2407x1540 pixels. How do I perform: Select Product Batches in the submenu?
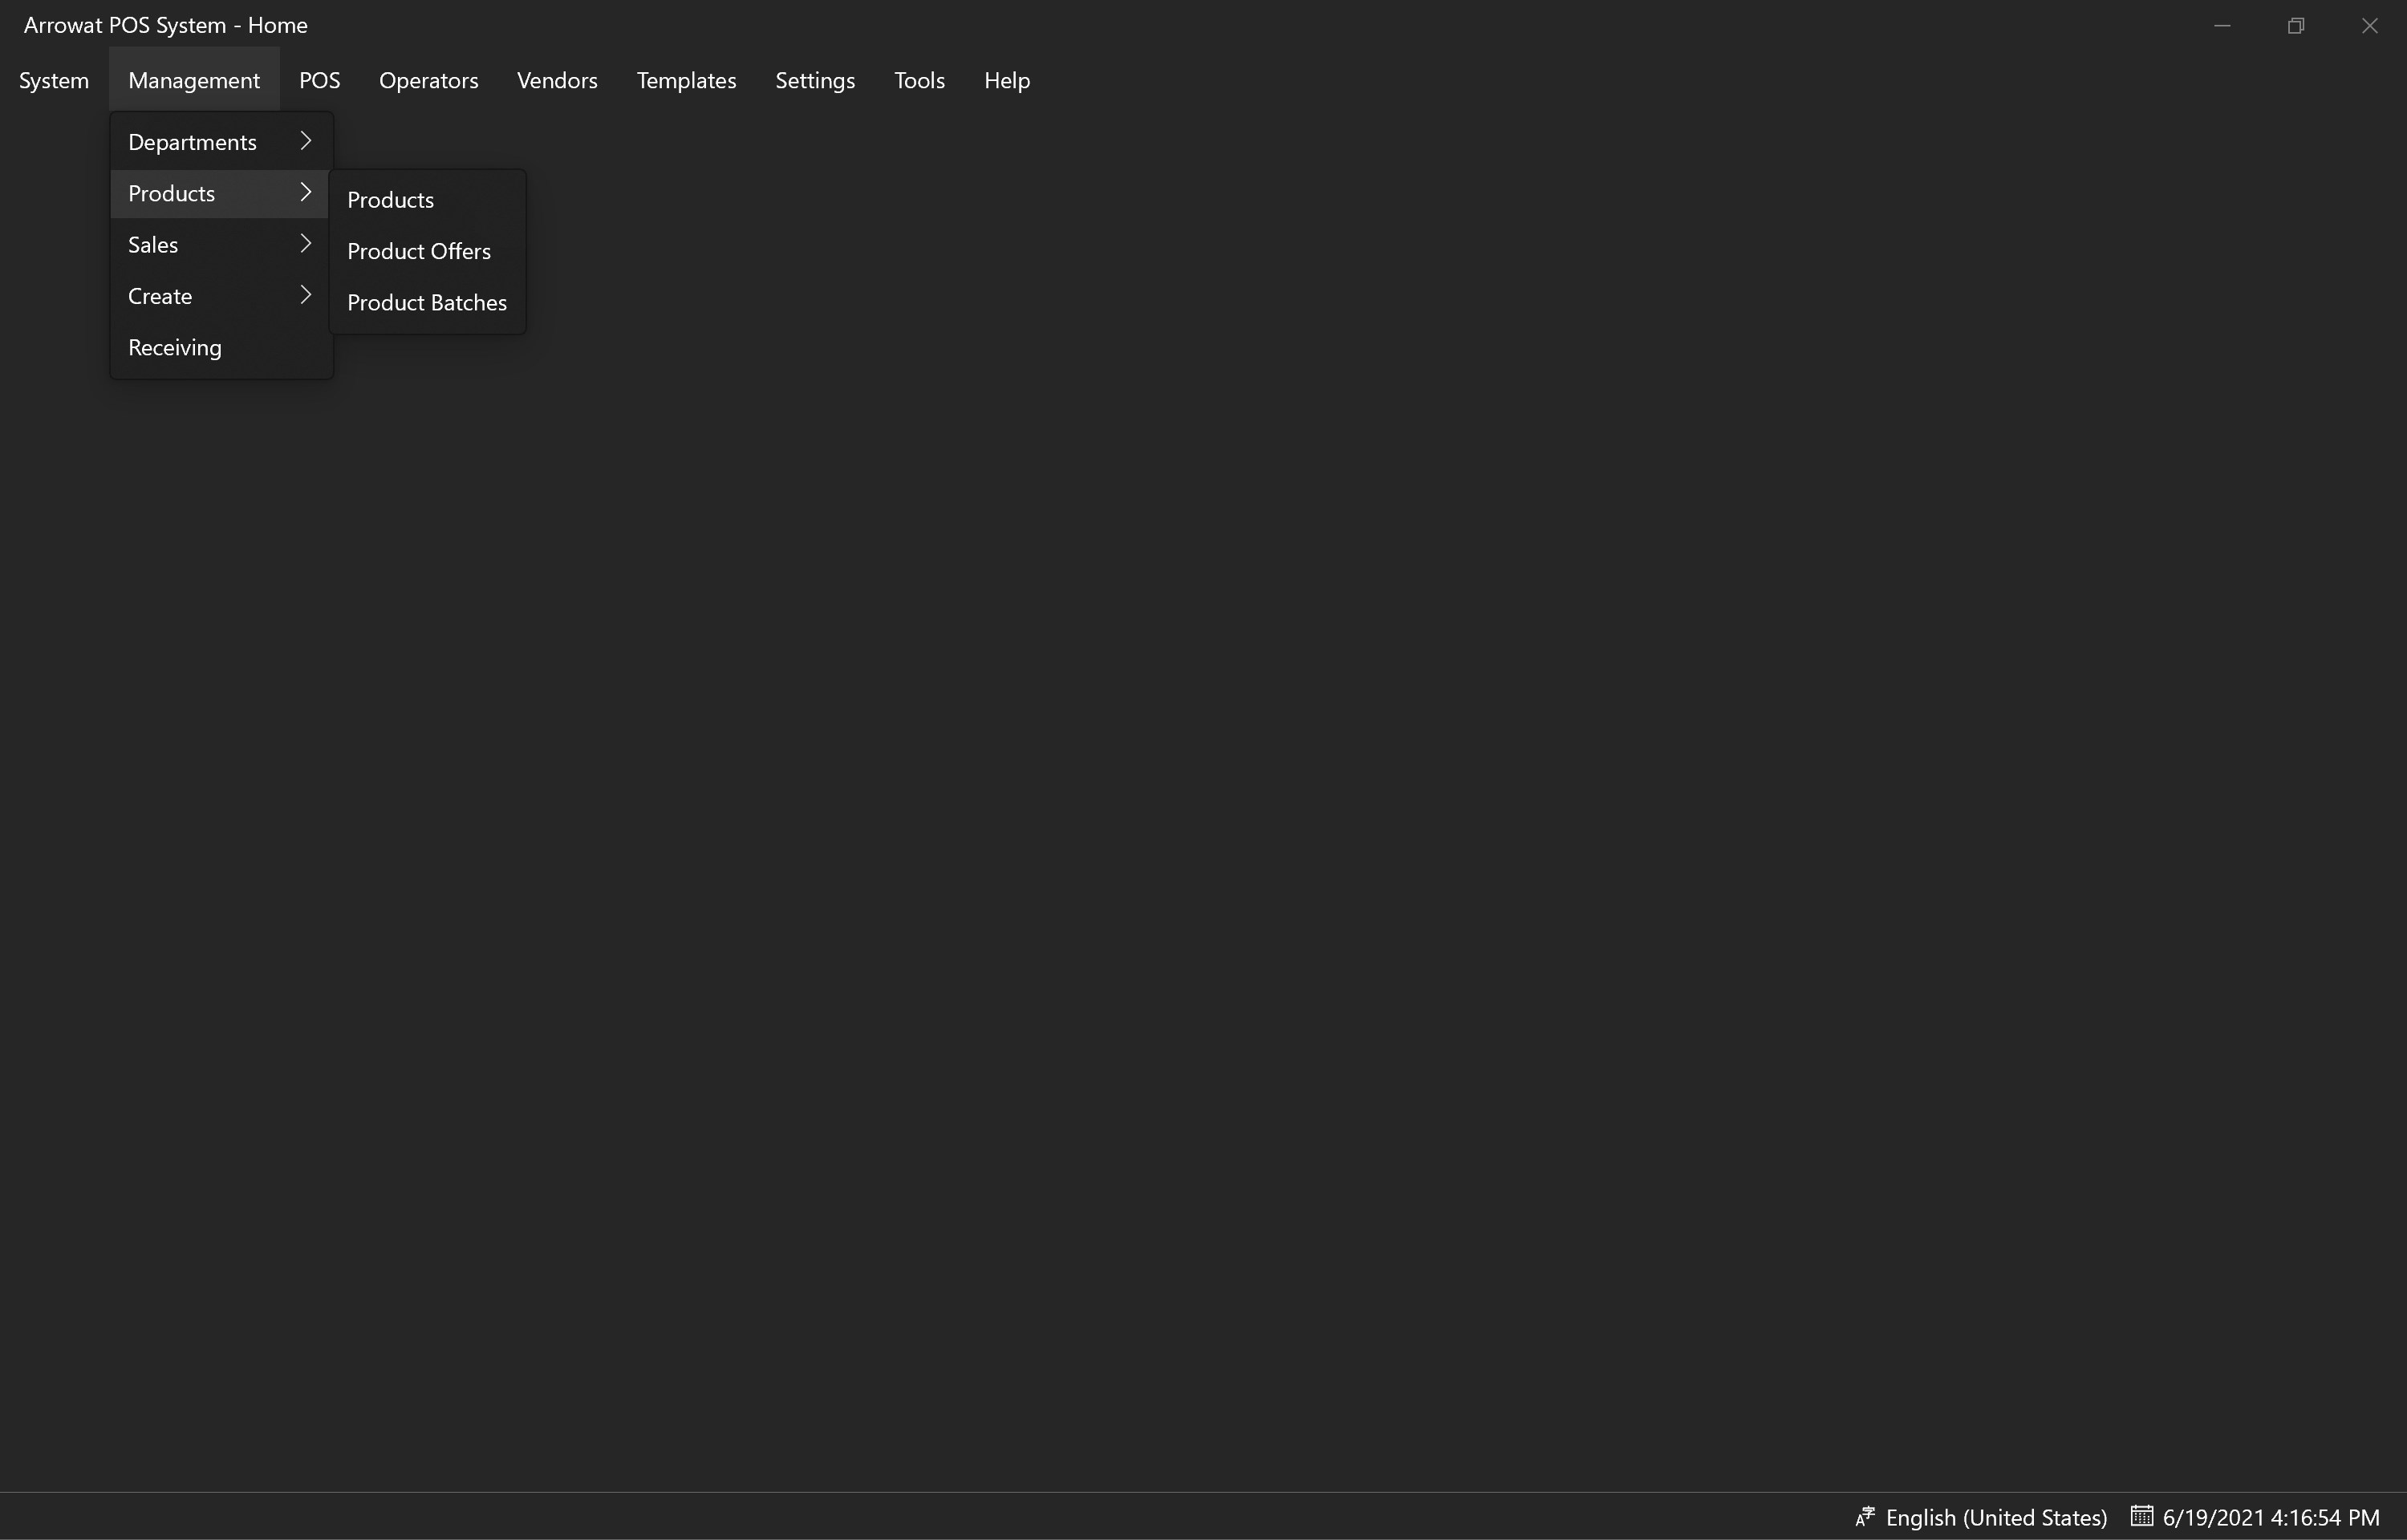coord(427,302)
